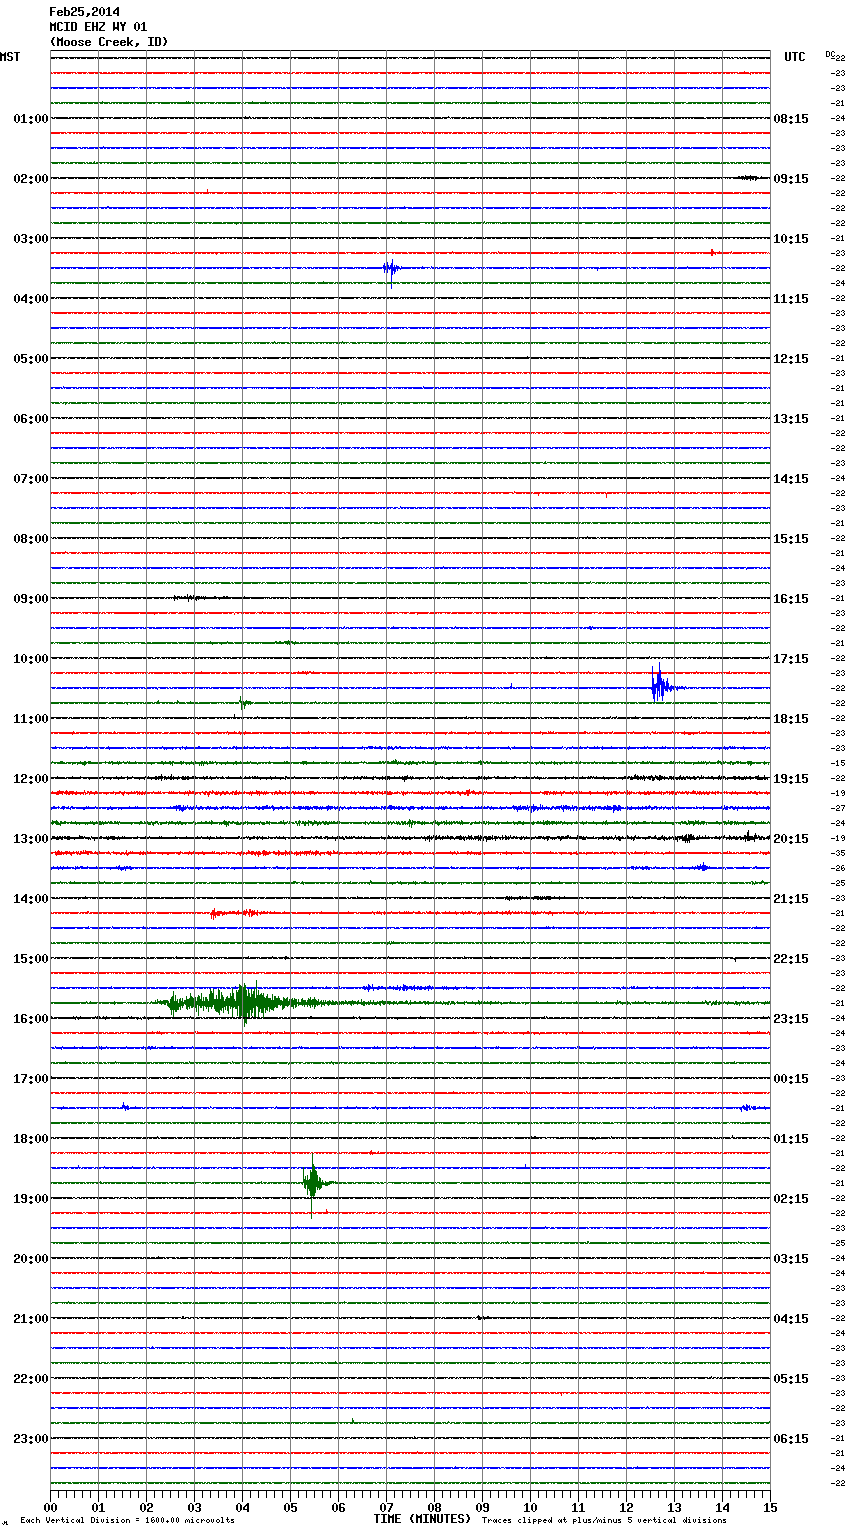Screen dimensions: 850x1534
Task: Click the 20:15 UTC time label
Action: coord(791,839)
